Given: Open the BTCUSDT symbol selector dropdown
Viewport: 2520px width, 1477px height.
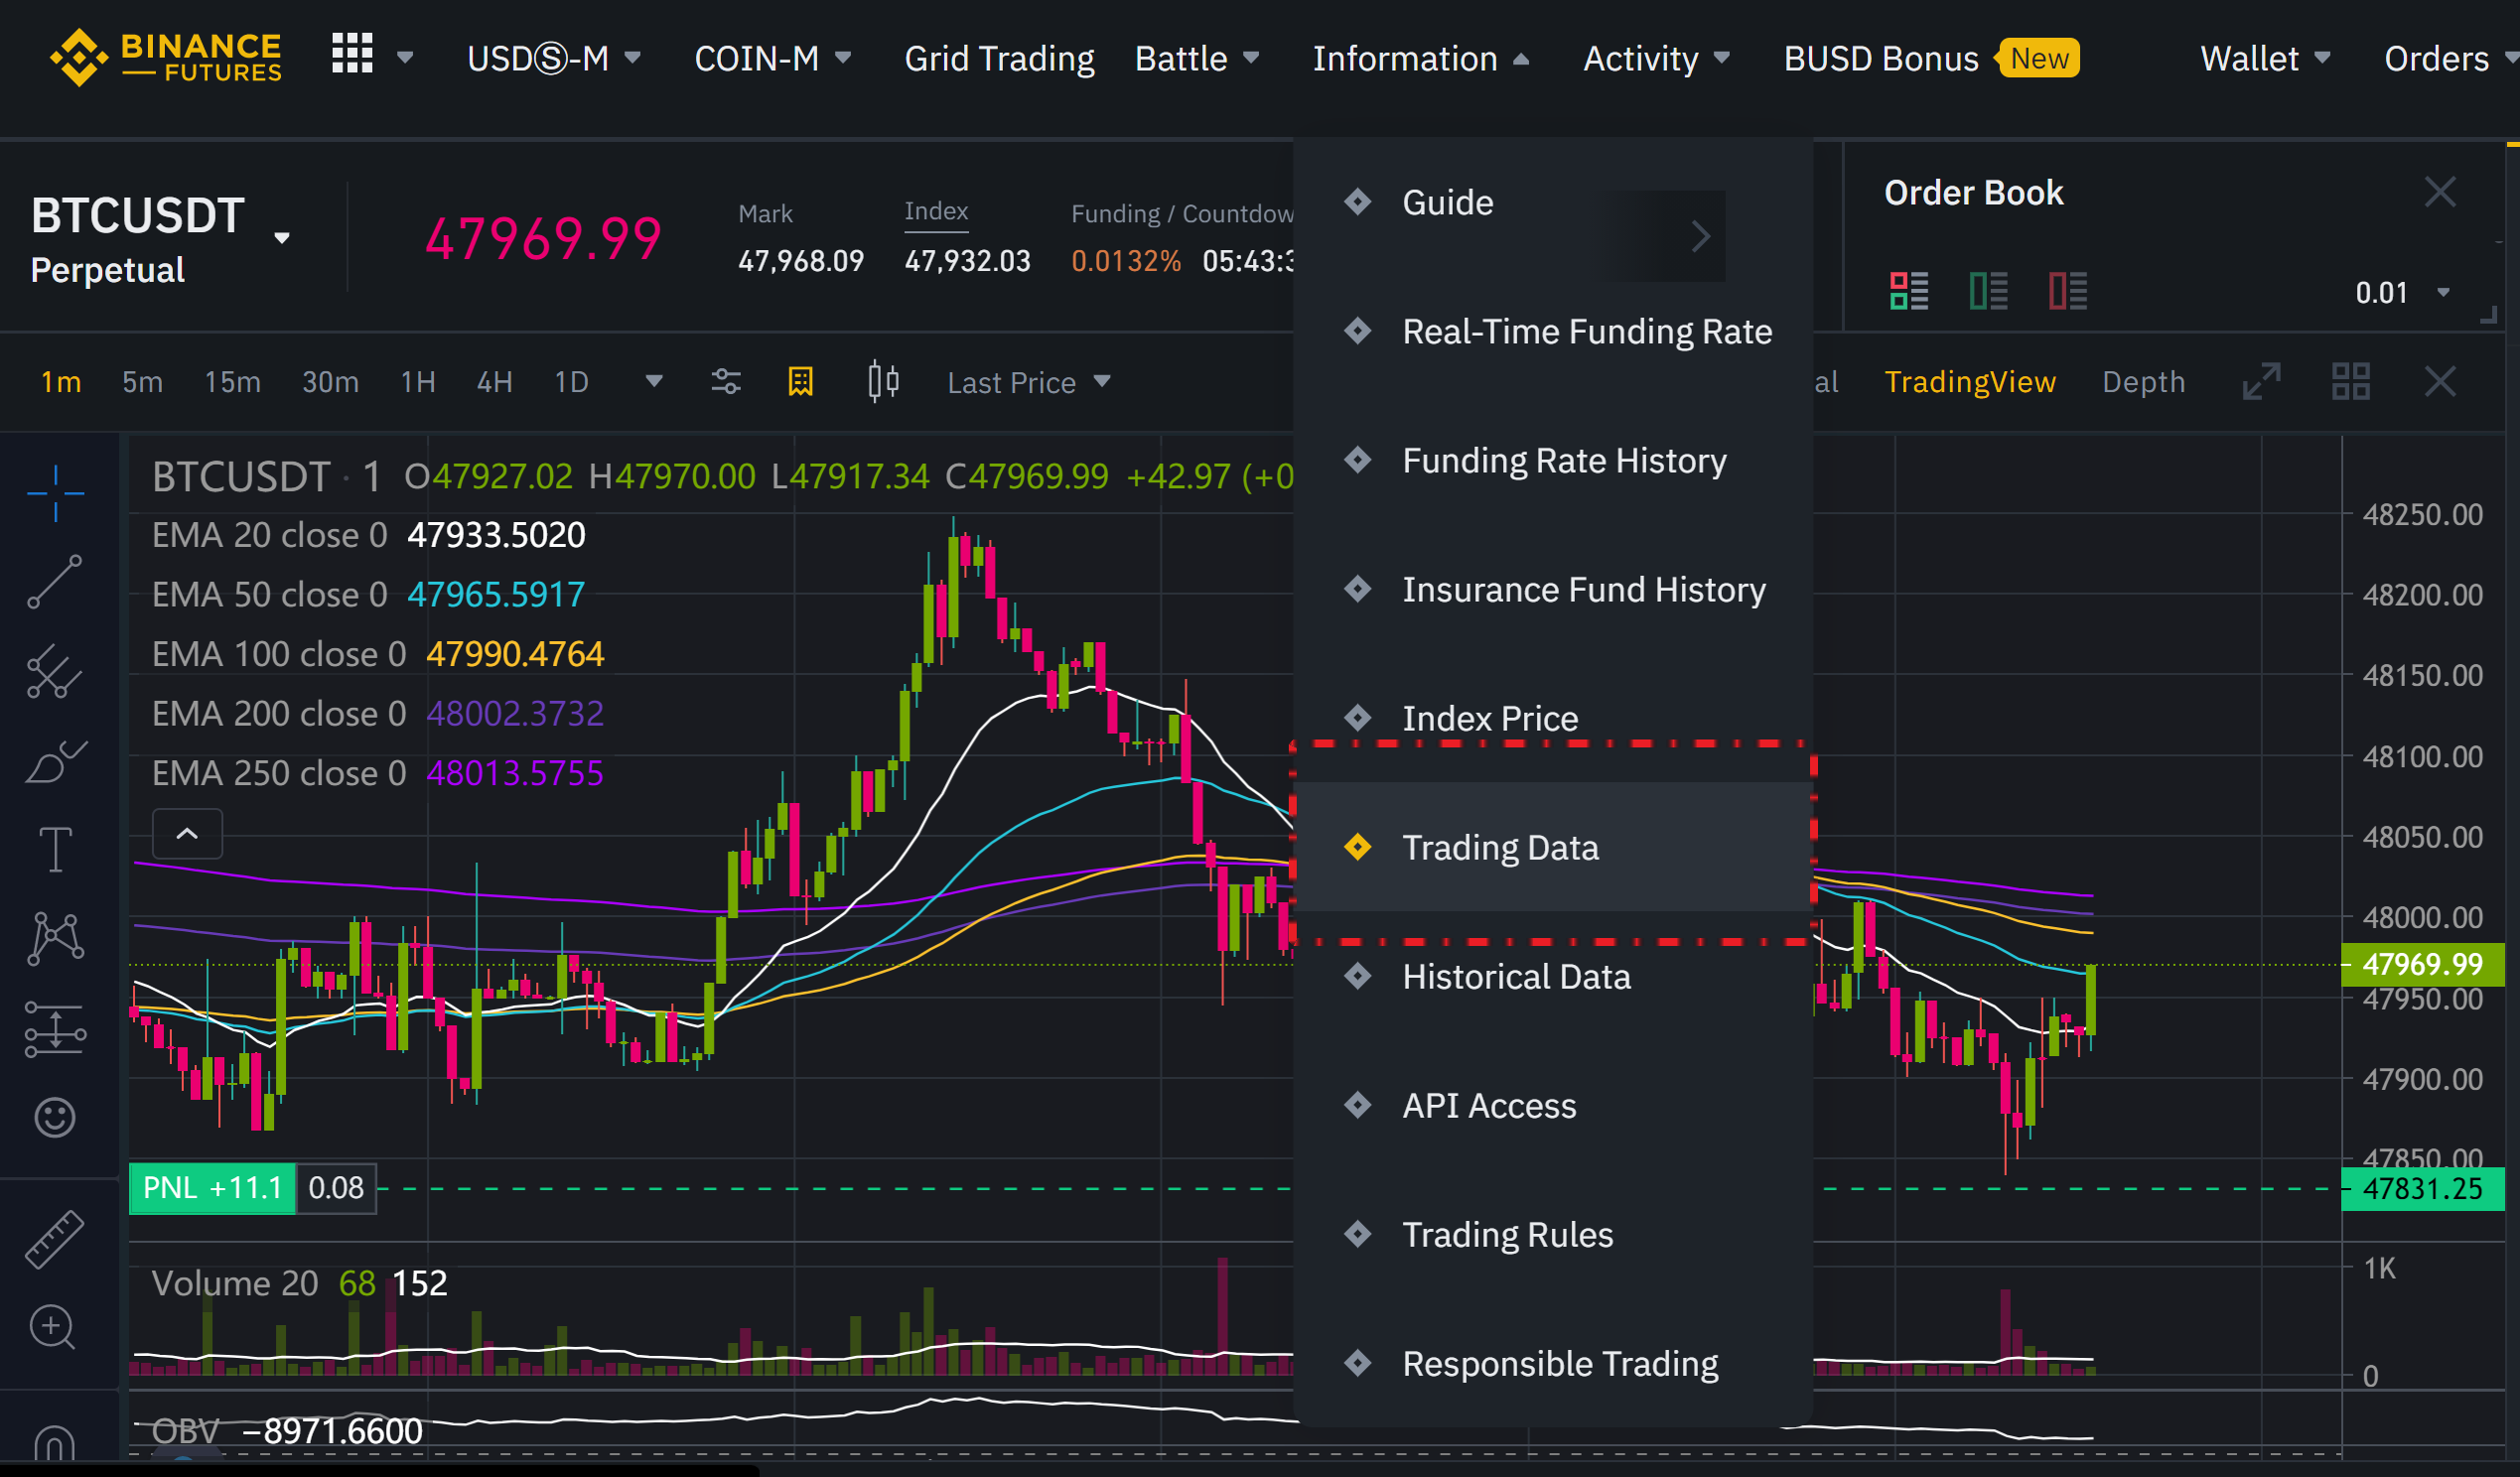Looking at the screenshot, I should pos(282,238).
